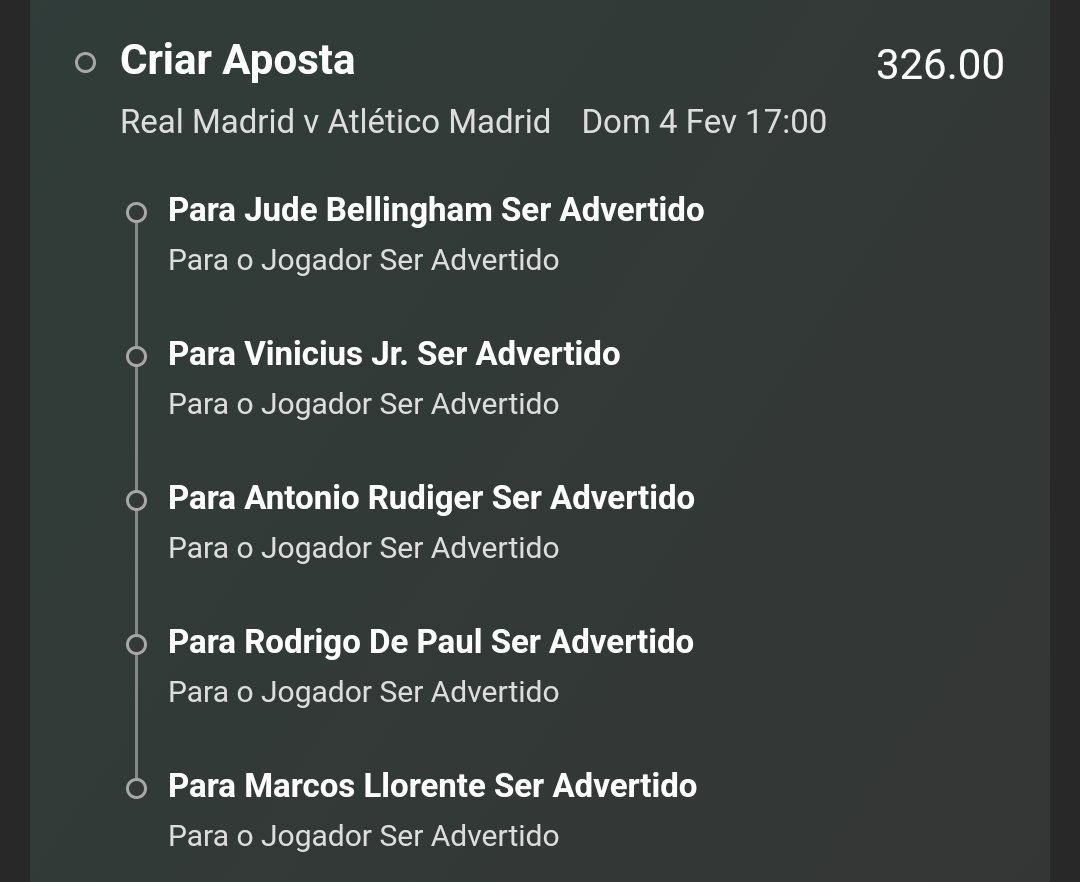Image resolution: width=1080 pixels, height=882 pixels.
Task: Click the circle node beside Marcos Llorente
Action: coord(136,788)
